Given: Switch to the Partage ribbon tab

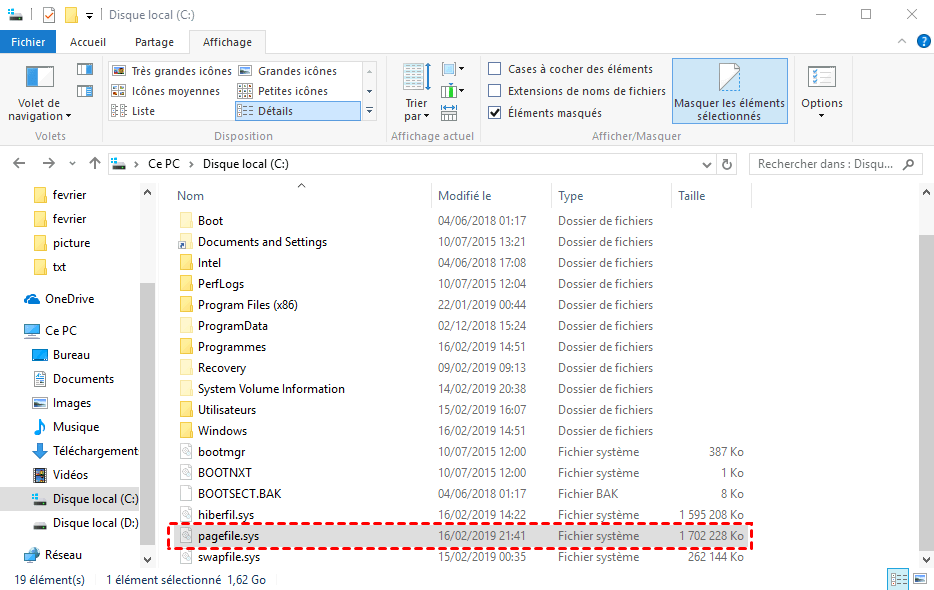Looking at the screenshot, I should [x=154, y=42].
